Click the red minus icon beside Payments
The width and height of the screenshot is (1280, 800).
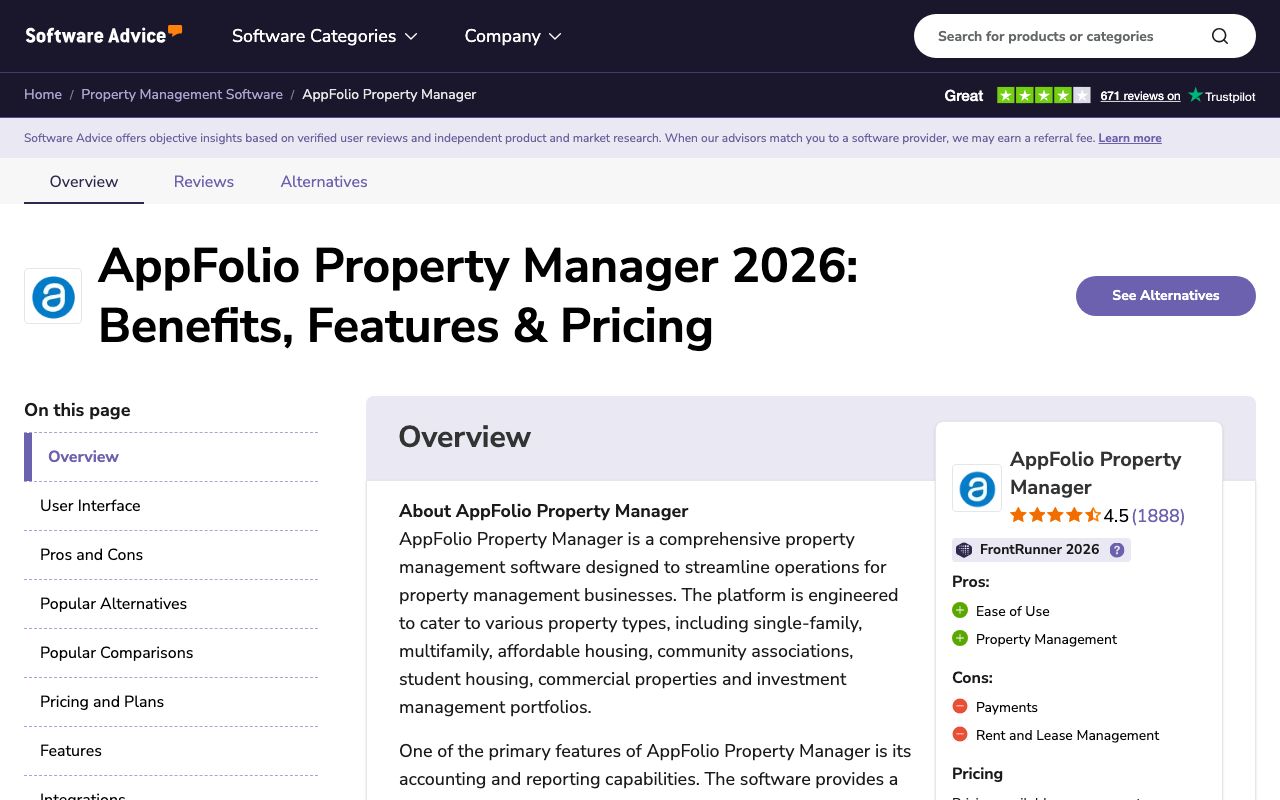960,706
